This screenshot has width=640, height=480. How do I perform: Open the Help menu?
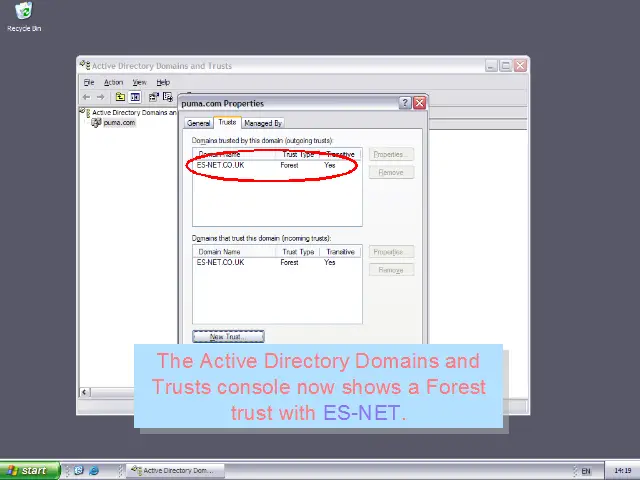tap(163, 82)
